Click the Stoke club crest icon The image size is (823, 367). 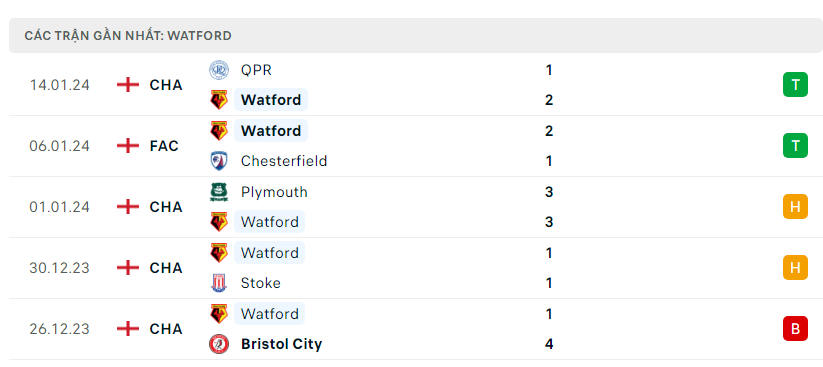click(x=218, y=283)
